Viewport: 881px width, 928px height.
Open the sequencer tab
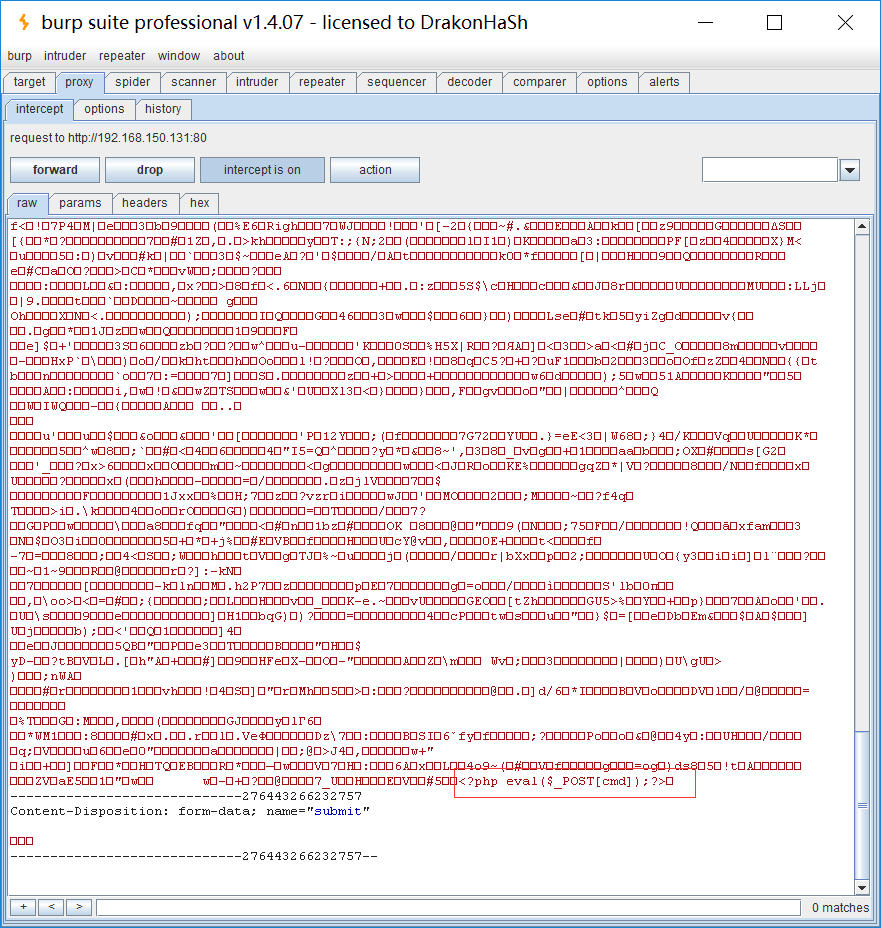396,82
